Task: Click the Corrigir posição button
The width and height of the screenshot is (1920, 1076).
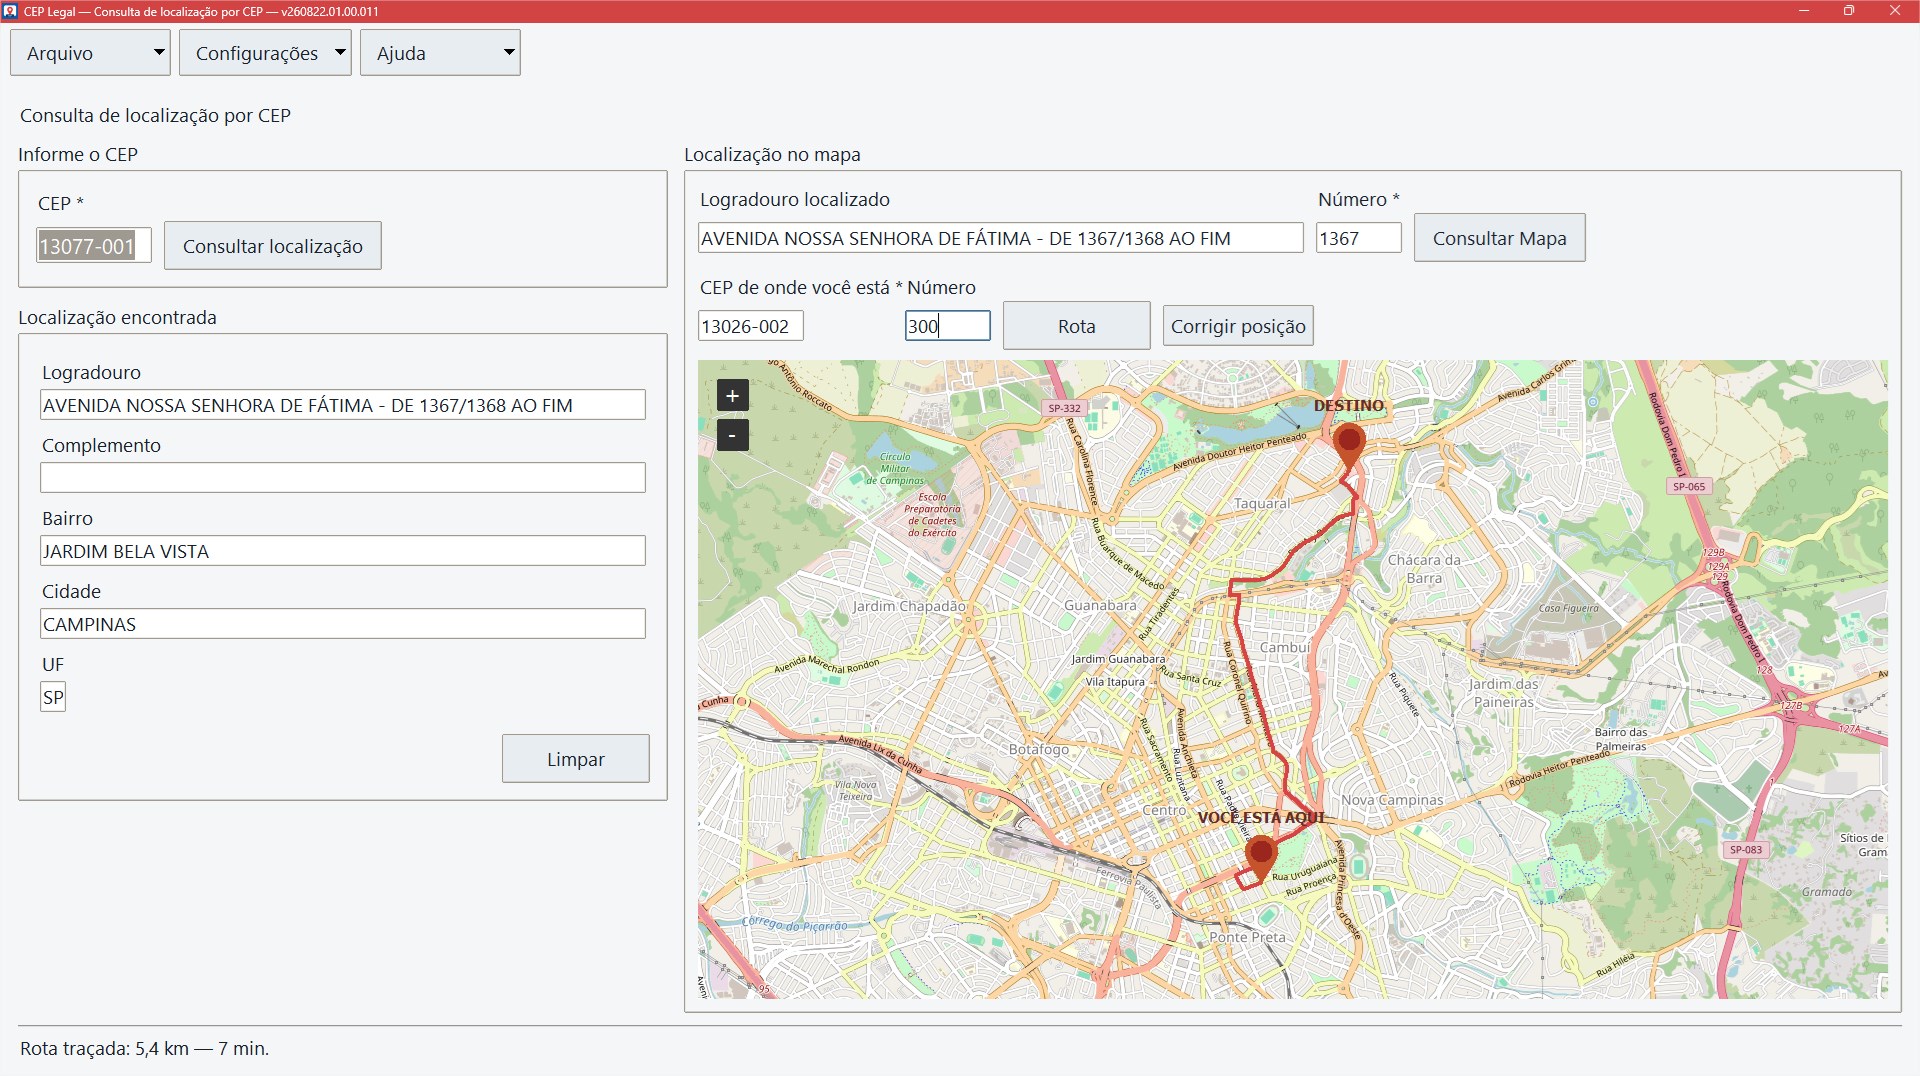Action: [1238, 326]
